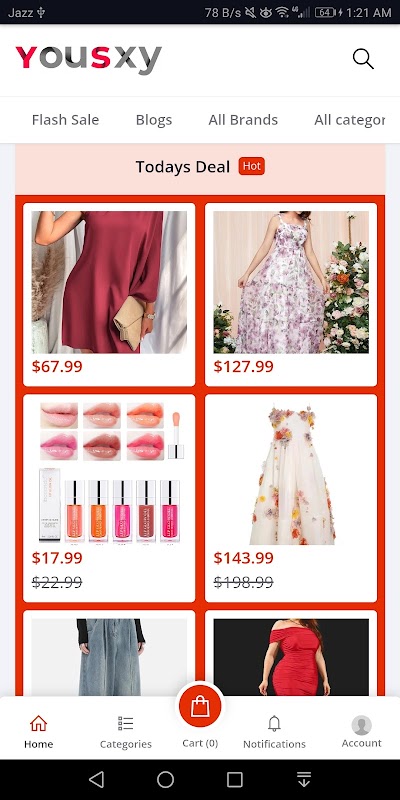Open the red shopping bag cart button
Image resolution: width=400 pixels, height=800 pixels.
[x=199, y=706]
